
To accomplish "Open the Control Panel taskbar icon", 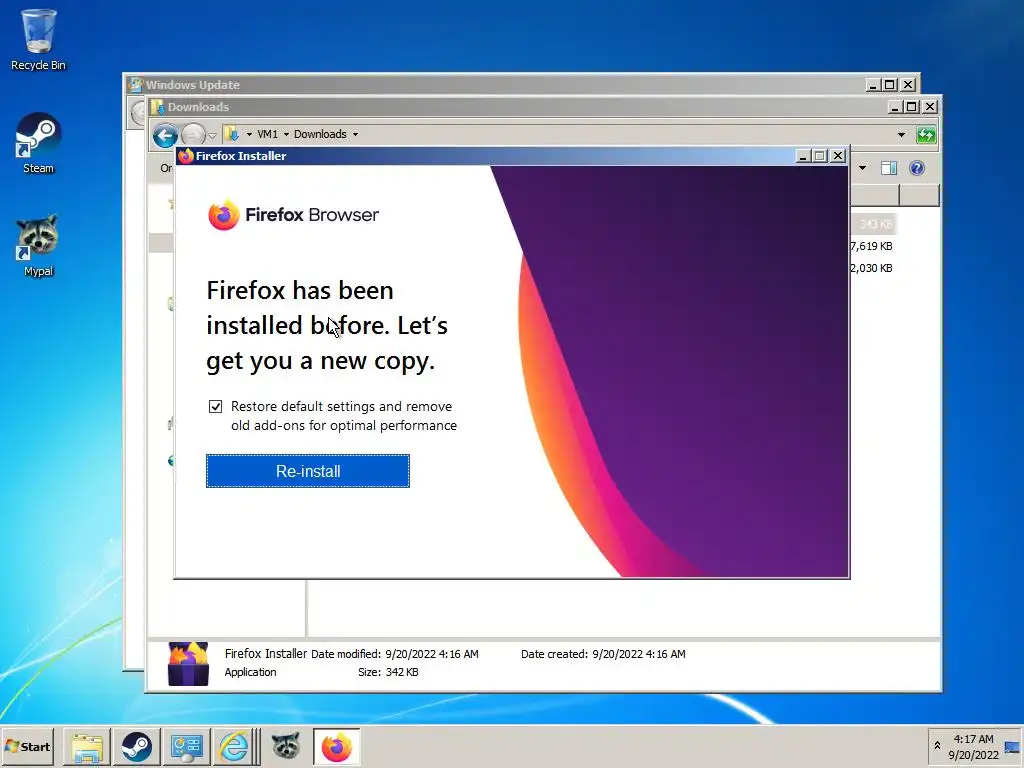I will (186, 747).
